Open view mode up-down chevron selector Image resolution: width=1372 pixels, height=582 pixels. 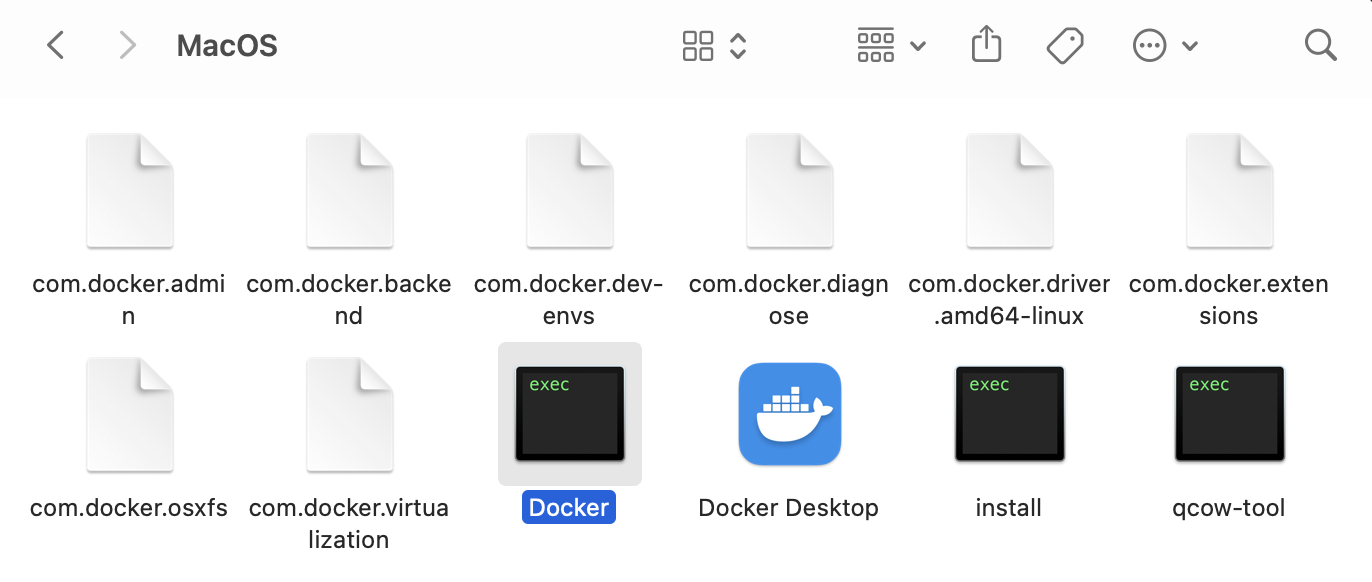pos(738,45)
